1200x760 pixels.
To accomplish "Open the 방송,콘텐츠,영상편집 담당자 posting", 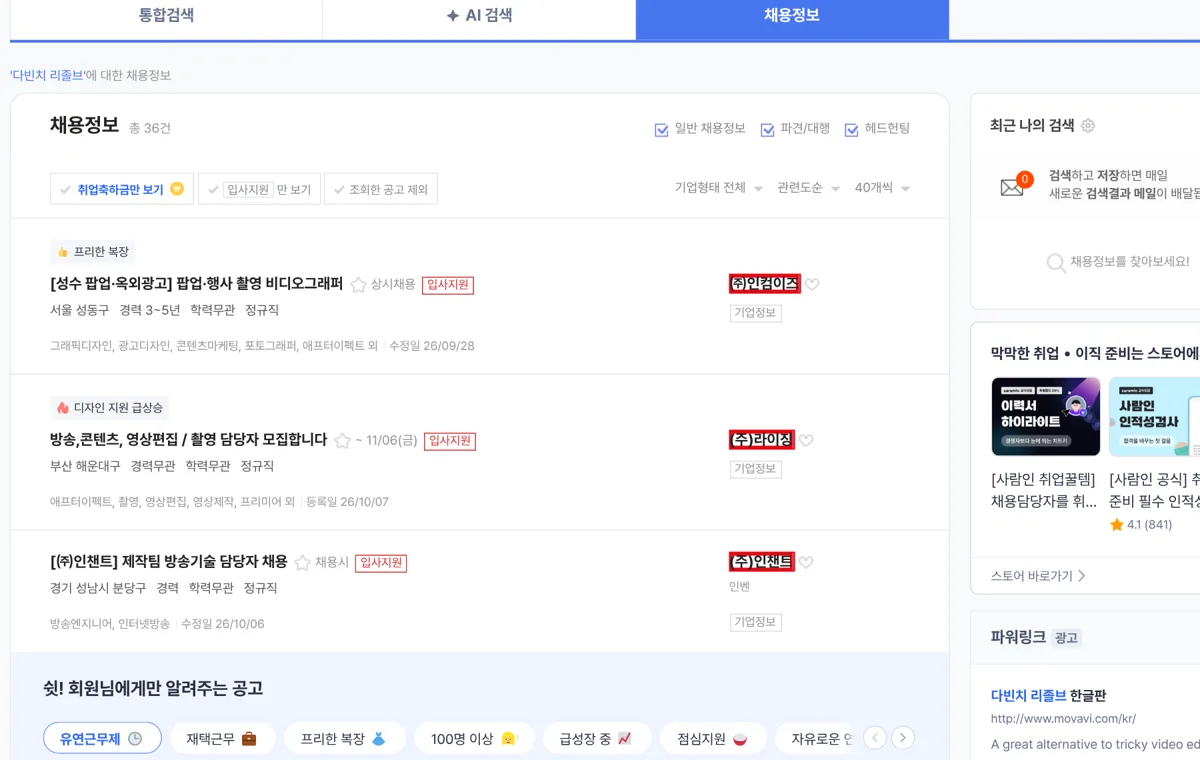I will [188, 440].
